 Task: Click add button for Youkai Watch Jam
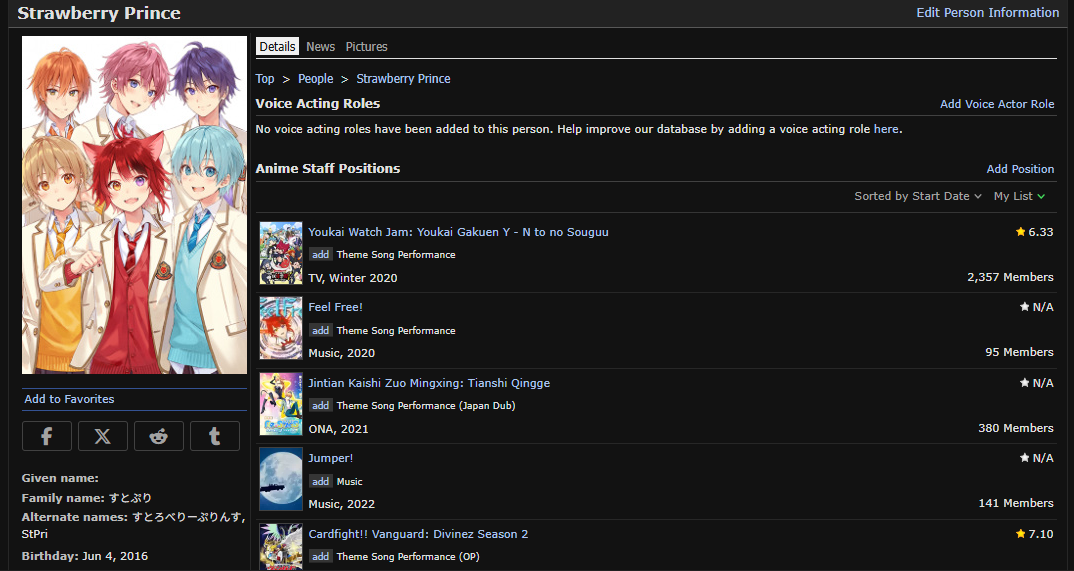click(321, 255)
